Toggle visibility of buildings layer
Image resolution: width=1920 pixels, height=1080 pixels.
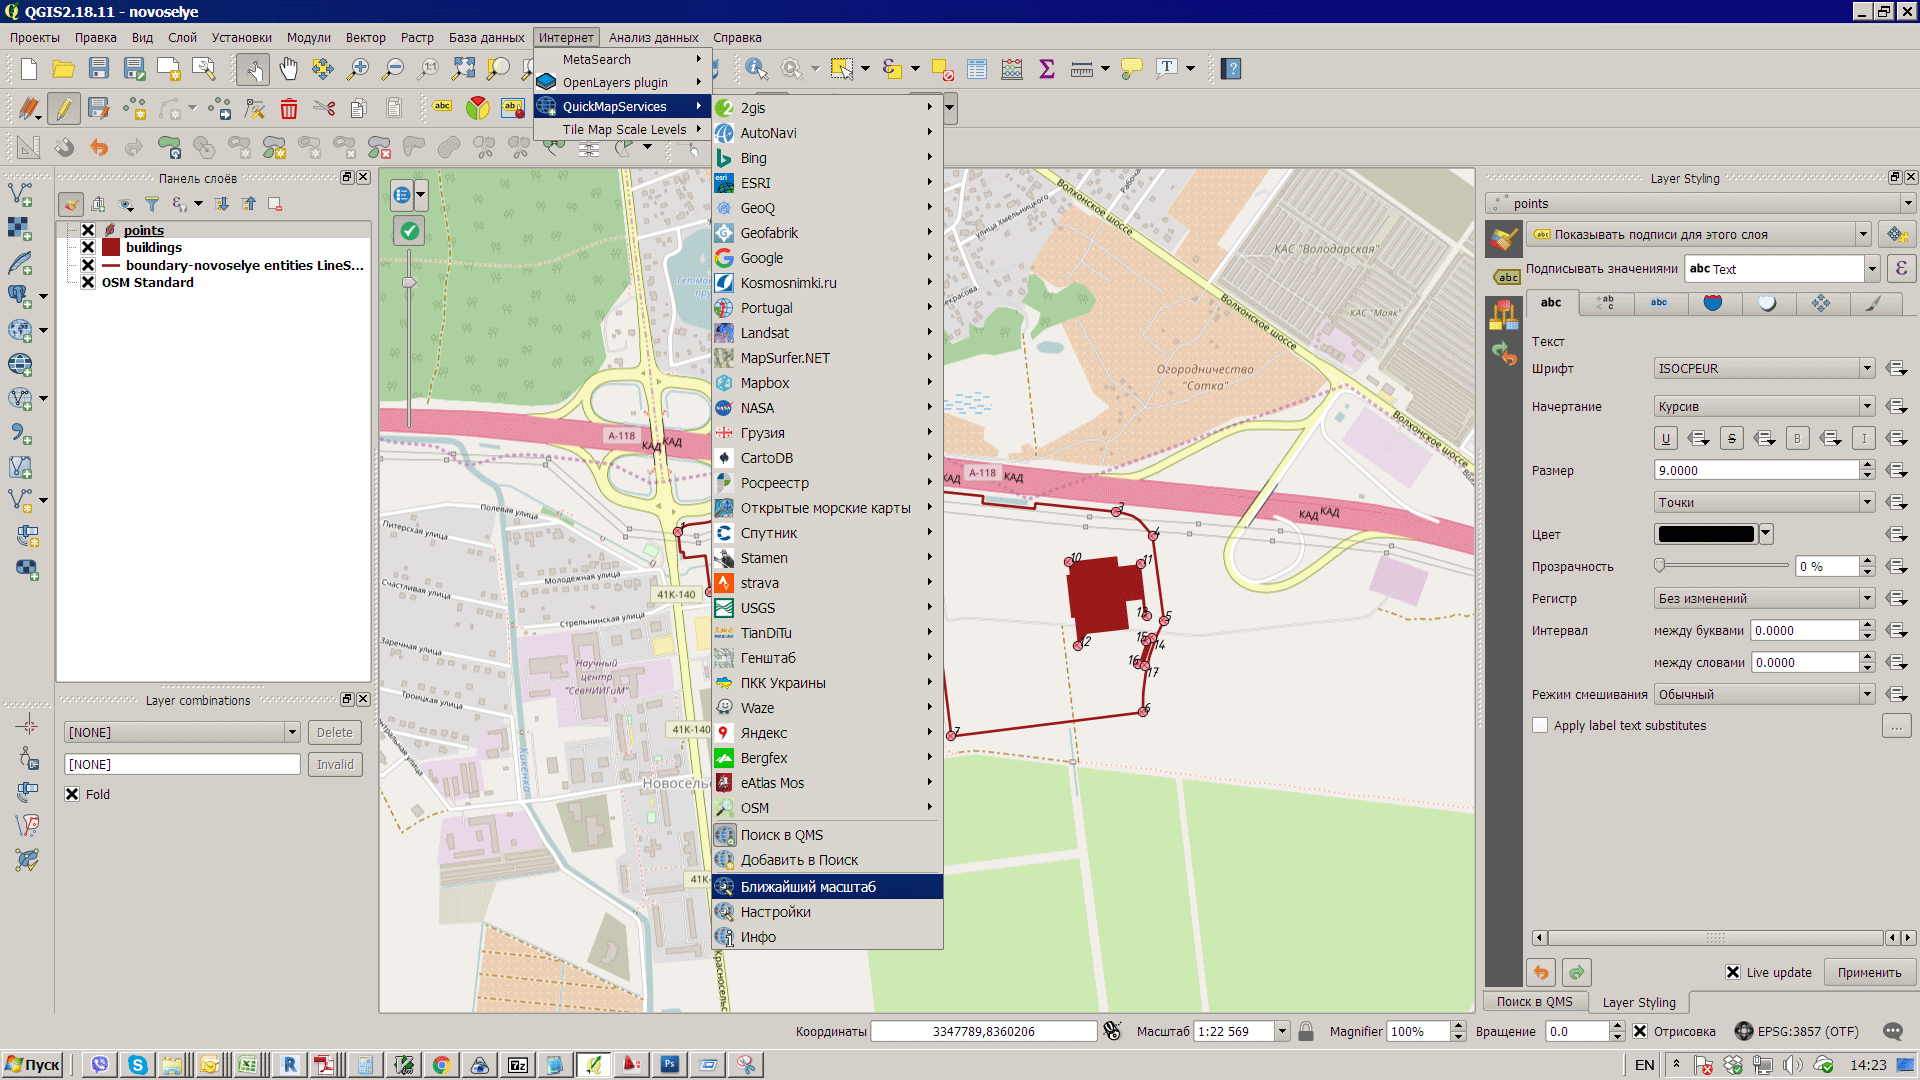coord(88,247)
